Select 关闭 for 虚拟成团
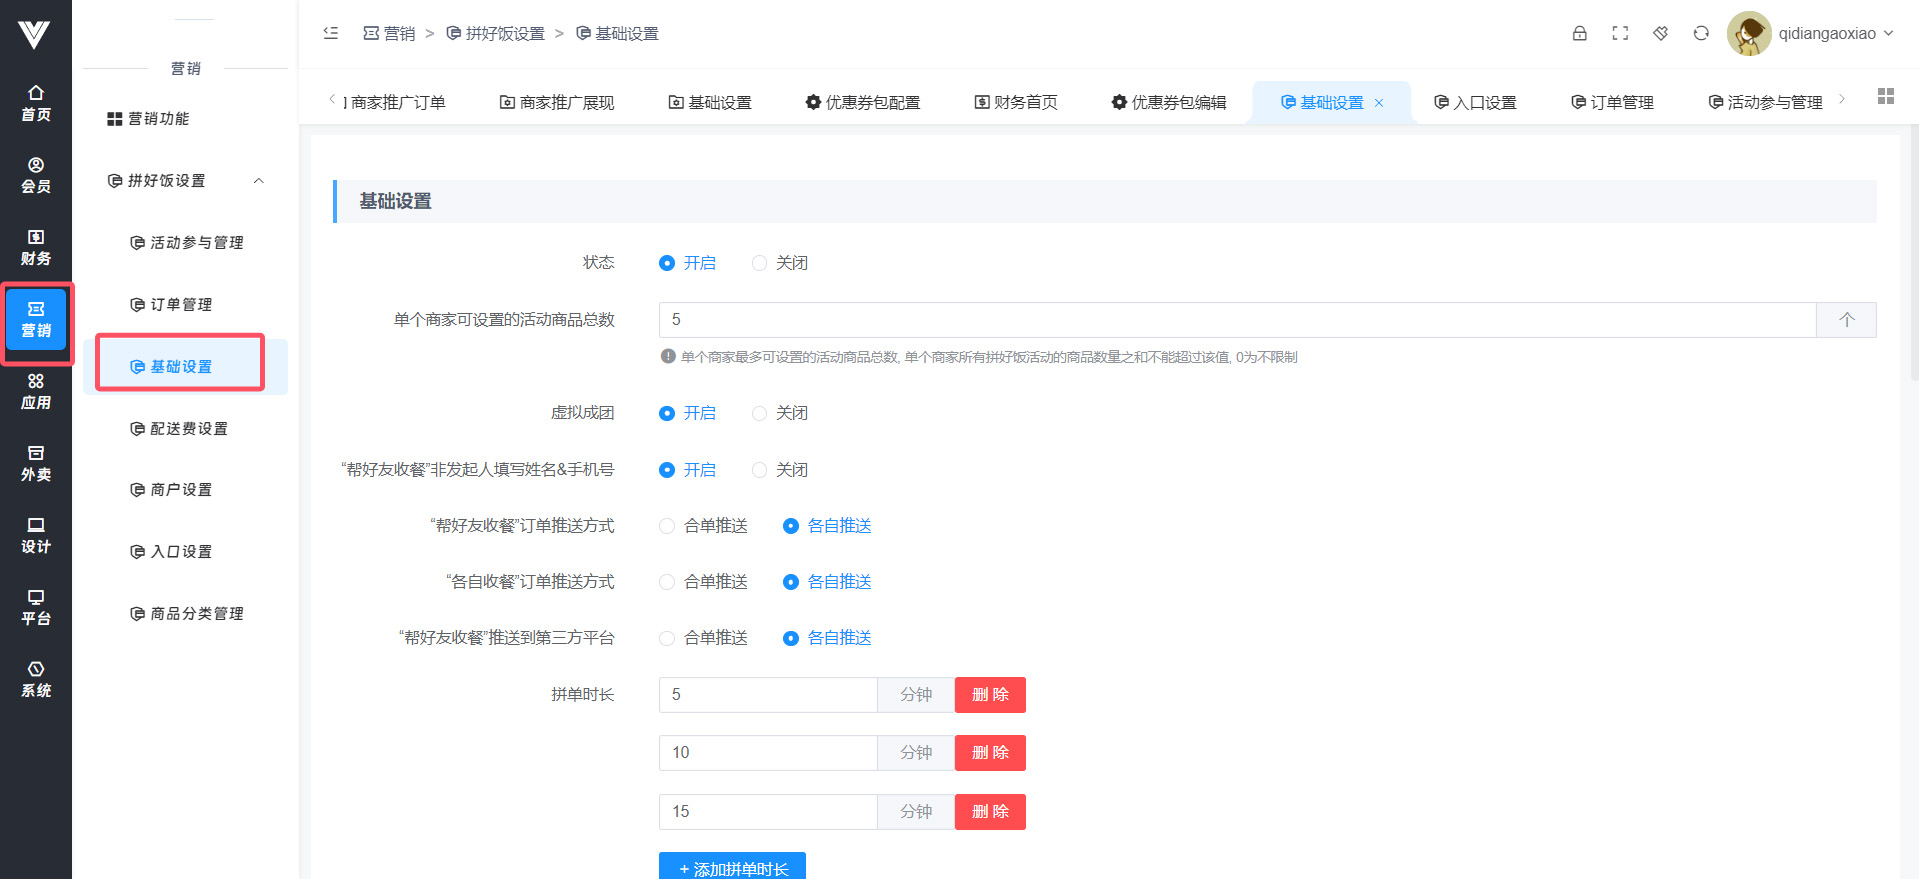1919x879 pixels. 760,413
